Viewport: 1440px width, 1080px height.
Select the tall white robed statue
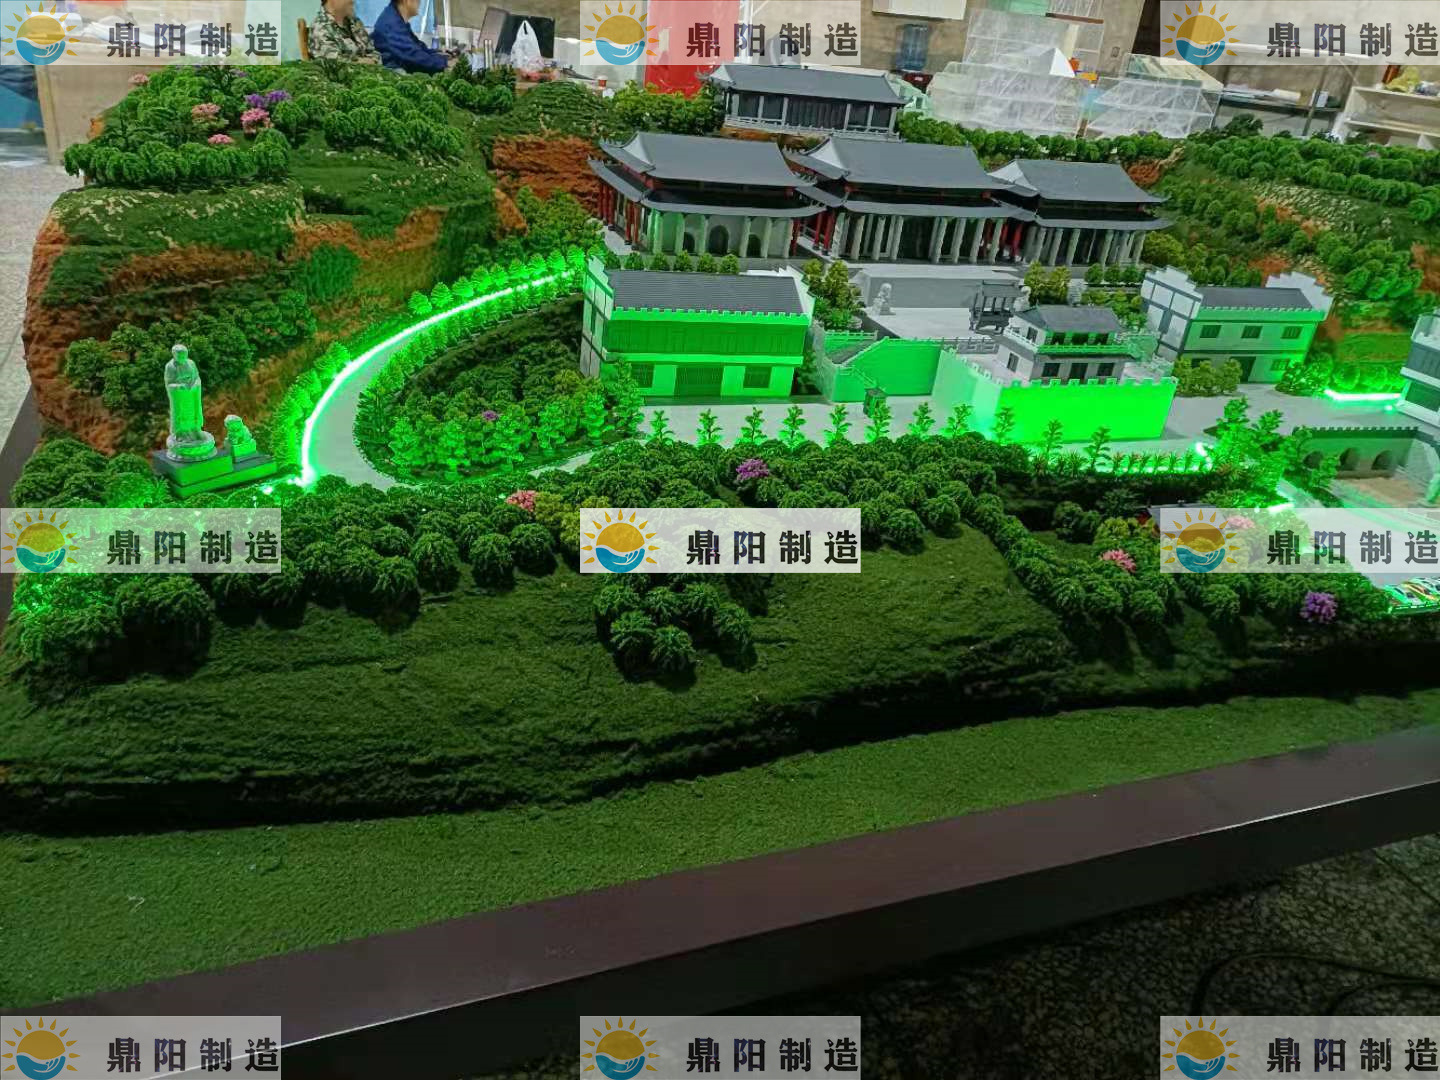[185, 400]
